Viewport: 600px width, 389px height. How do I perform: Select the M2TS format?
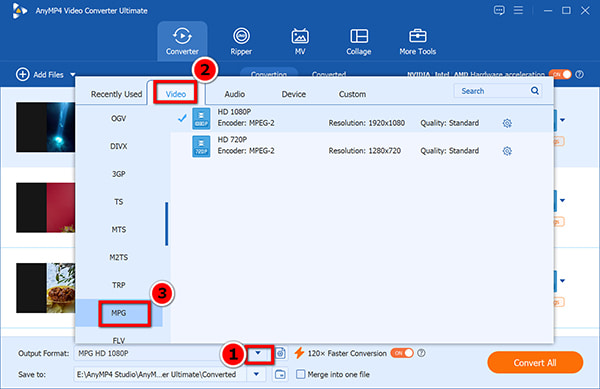click(x=119, y=257)
